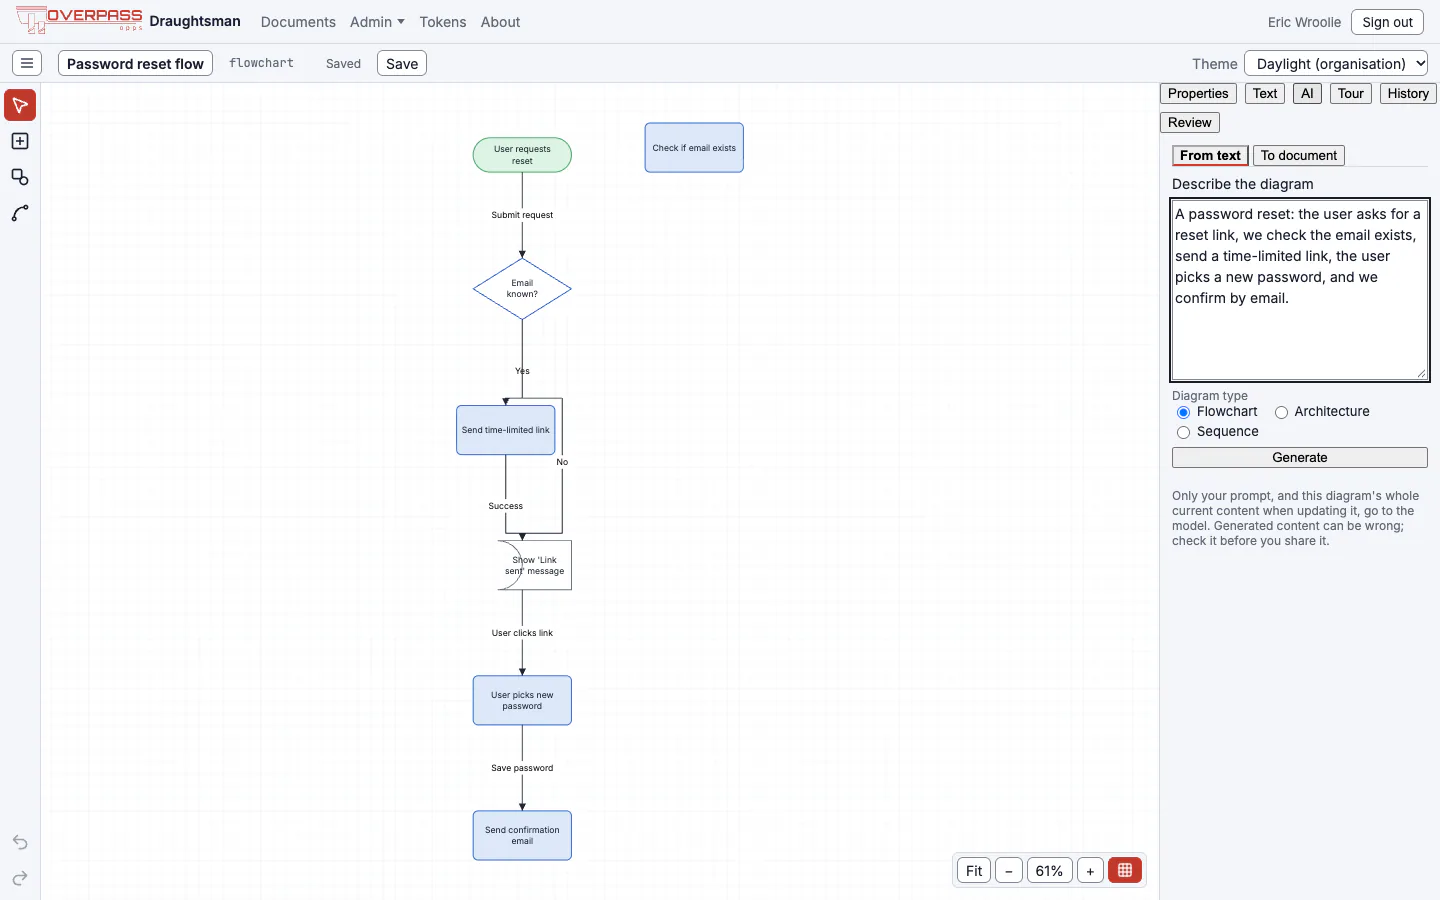This screenshot has height=900, width=1440.
Task: Go to Tokens in the navigation
Action: pos(443,22)
